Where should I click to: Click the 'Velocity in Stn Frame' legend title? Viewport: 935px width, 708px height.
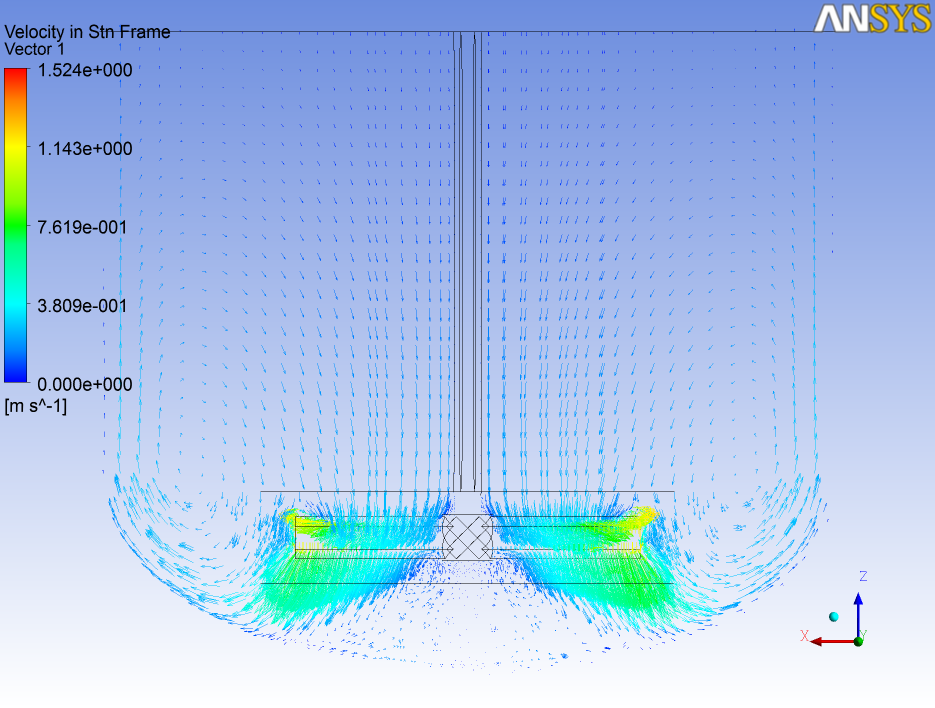87,32
